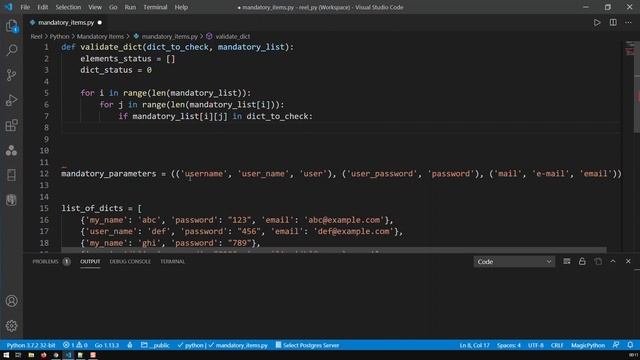Click the VS Code logo in title bar
This screenshot has width=640, height=360.
click(x=8, y=7)
